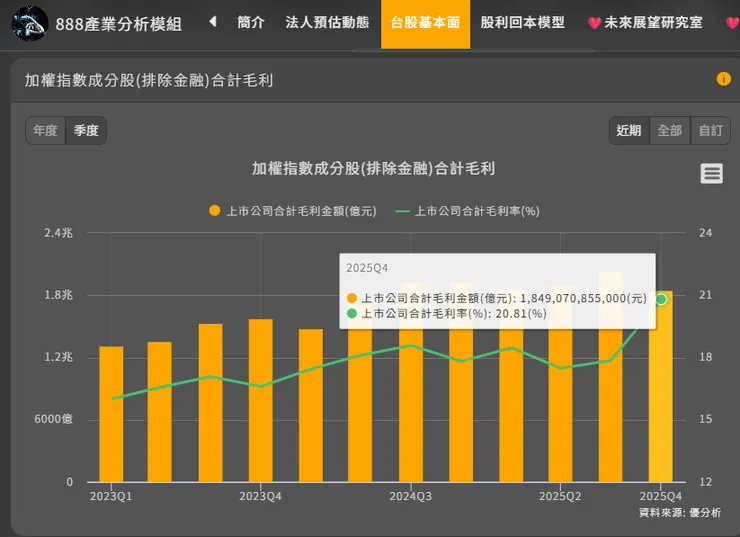
Task: Click the heart icon before 未來展望研究室
Action: (x=594, y=23)
